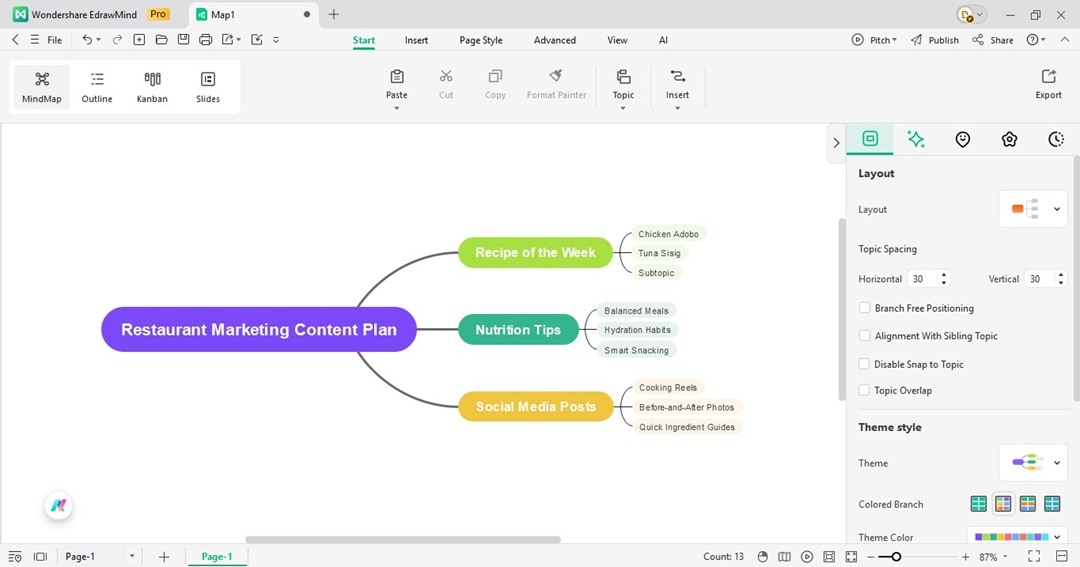Collapse the right side panel
The width and height of the screenshot is (1080, 567).
click(x=836, y=143)
